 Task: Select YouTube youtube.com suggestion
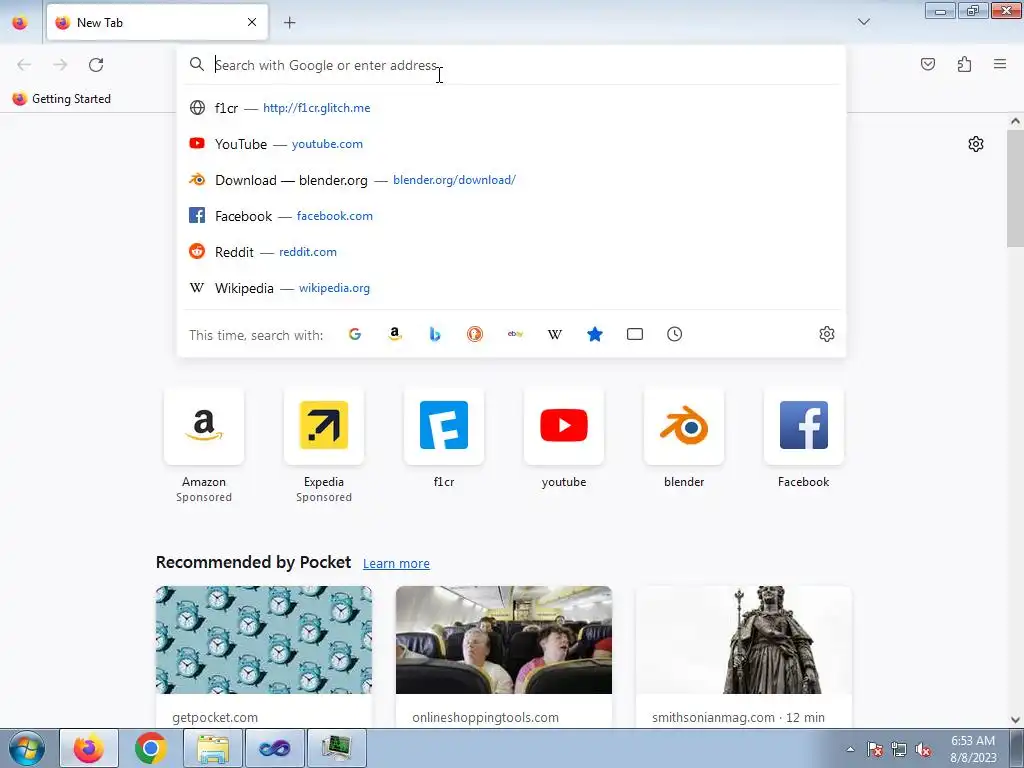(x=511, y=144)
